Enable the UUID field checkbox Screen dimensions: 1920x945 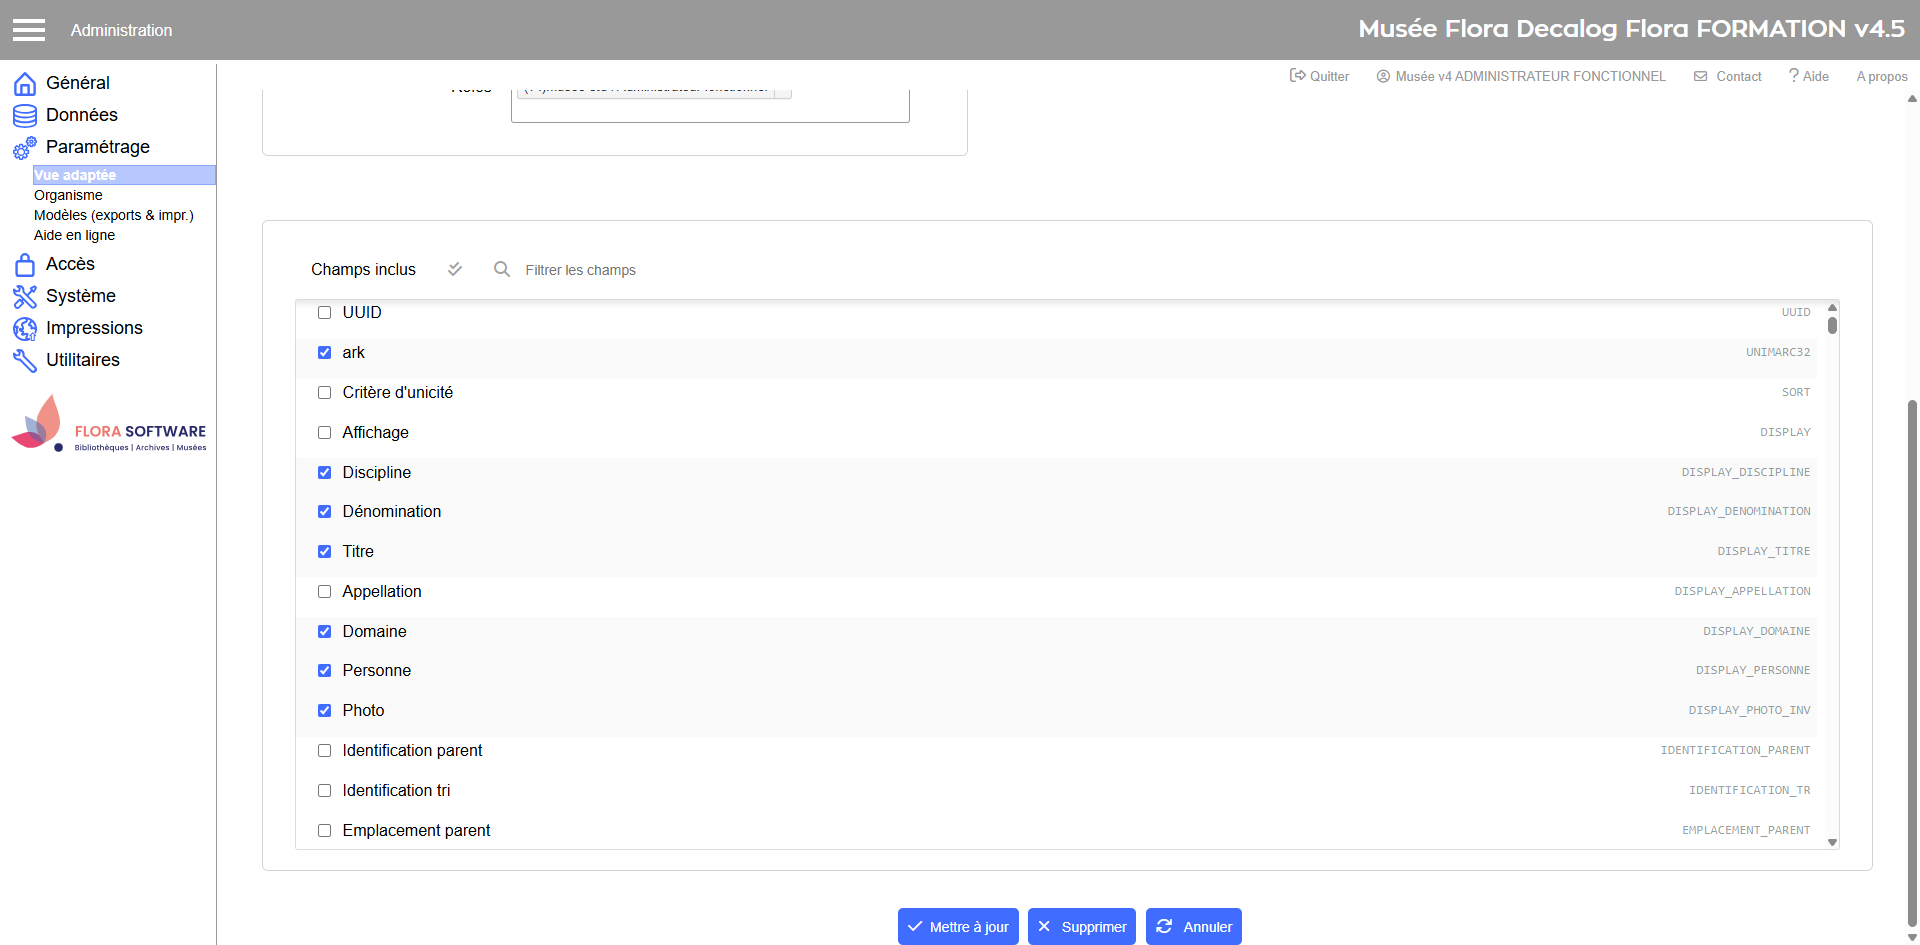(324, 313)
